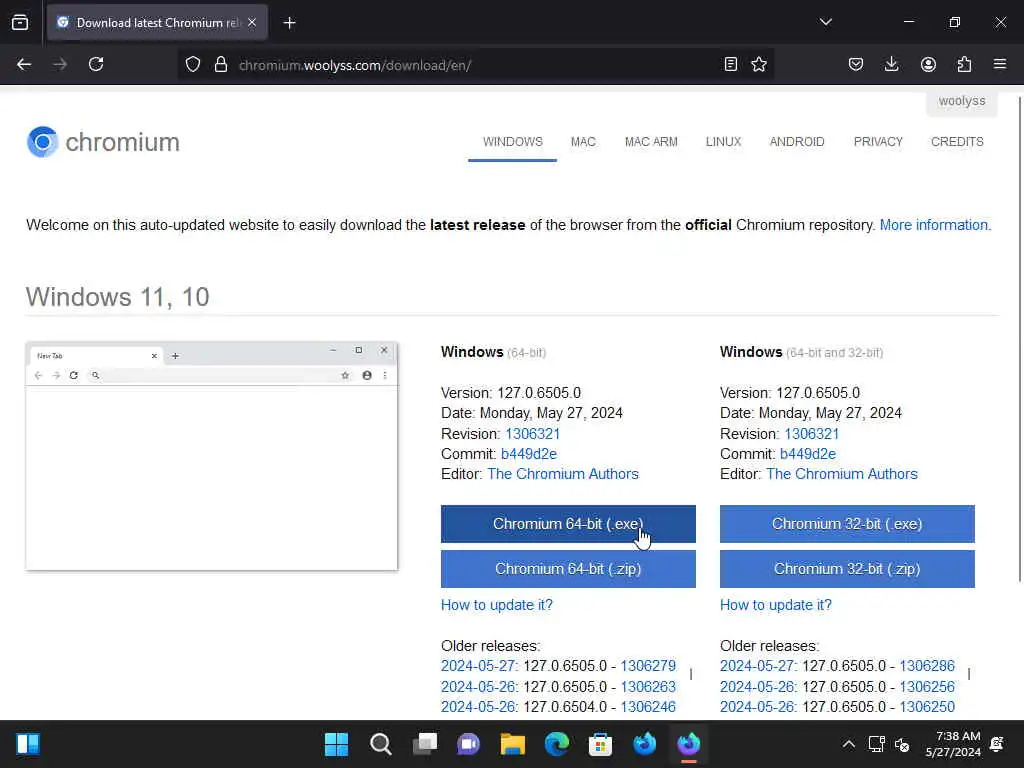Open the browser extensions menu
The width and height of the screenshot is (1024, 768).
click(x=964, y=64)
